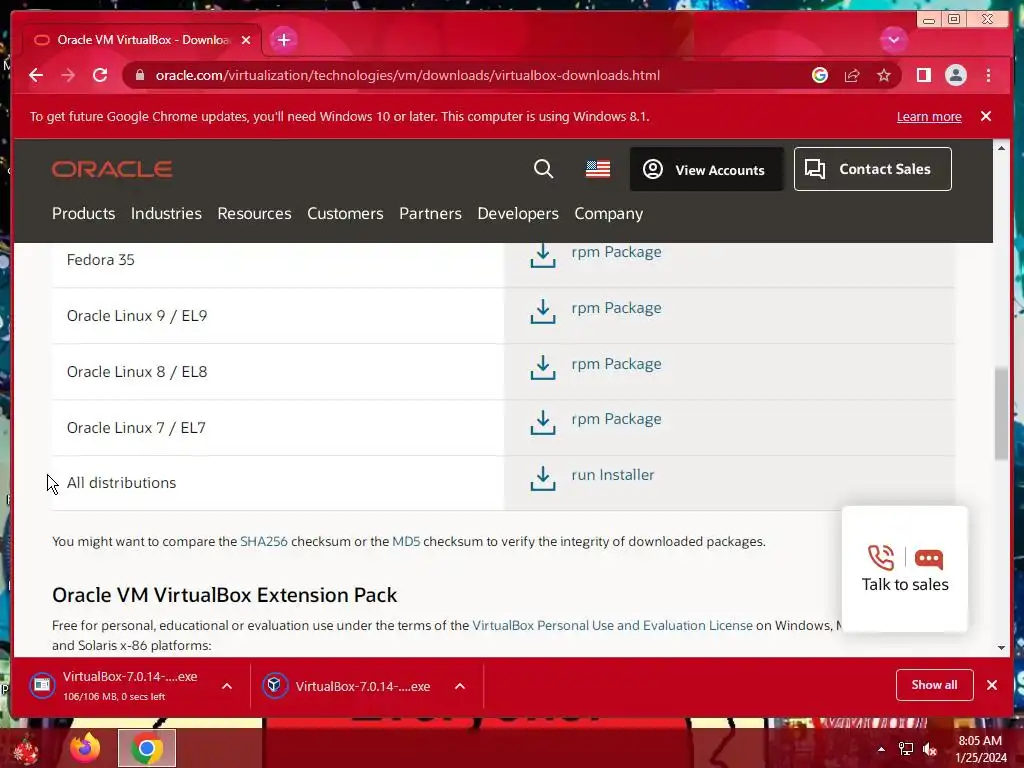Image resolution: width=1024 pixels, height=768 pixels.
Task: Download icon for Oracle Linux 8 row
Action: 543,367
